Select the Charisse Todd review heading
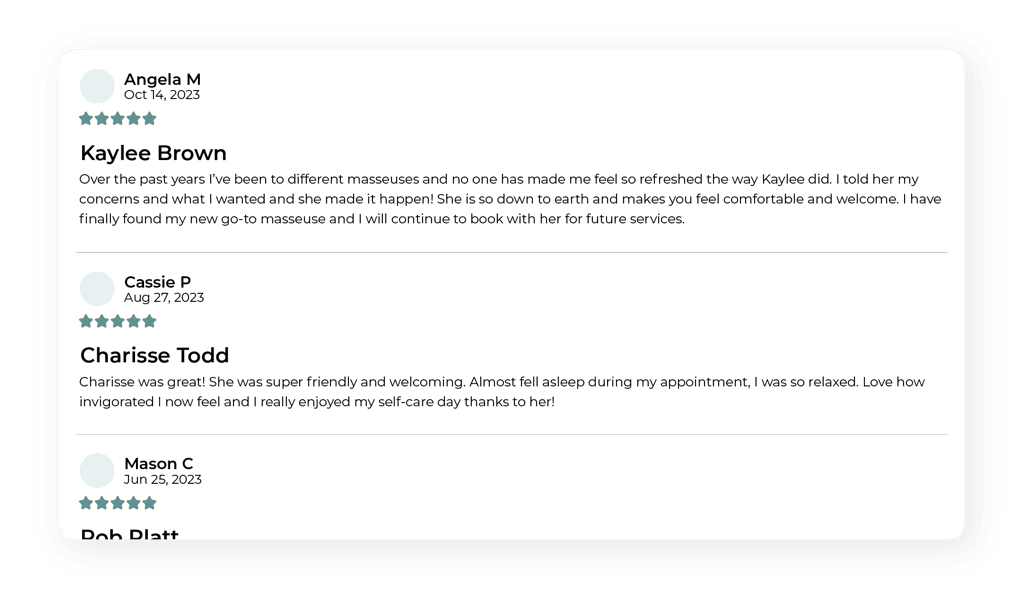This screenshot has height=589, width=1024. coord(154,356)
